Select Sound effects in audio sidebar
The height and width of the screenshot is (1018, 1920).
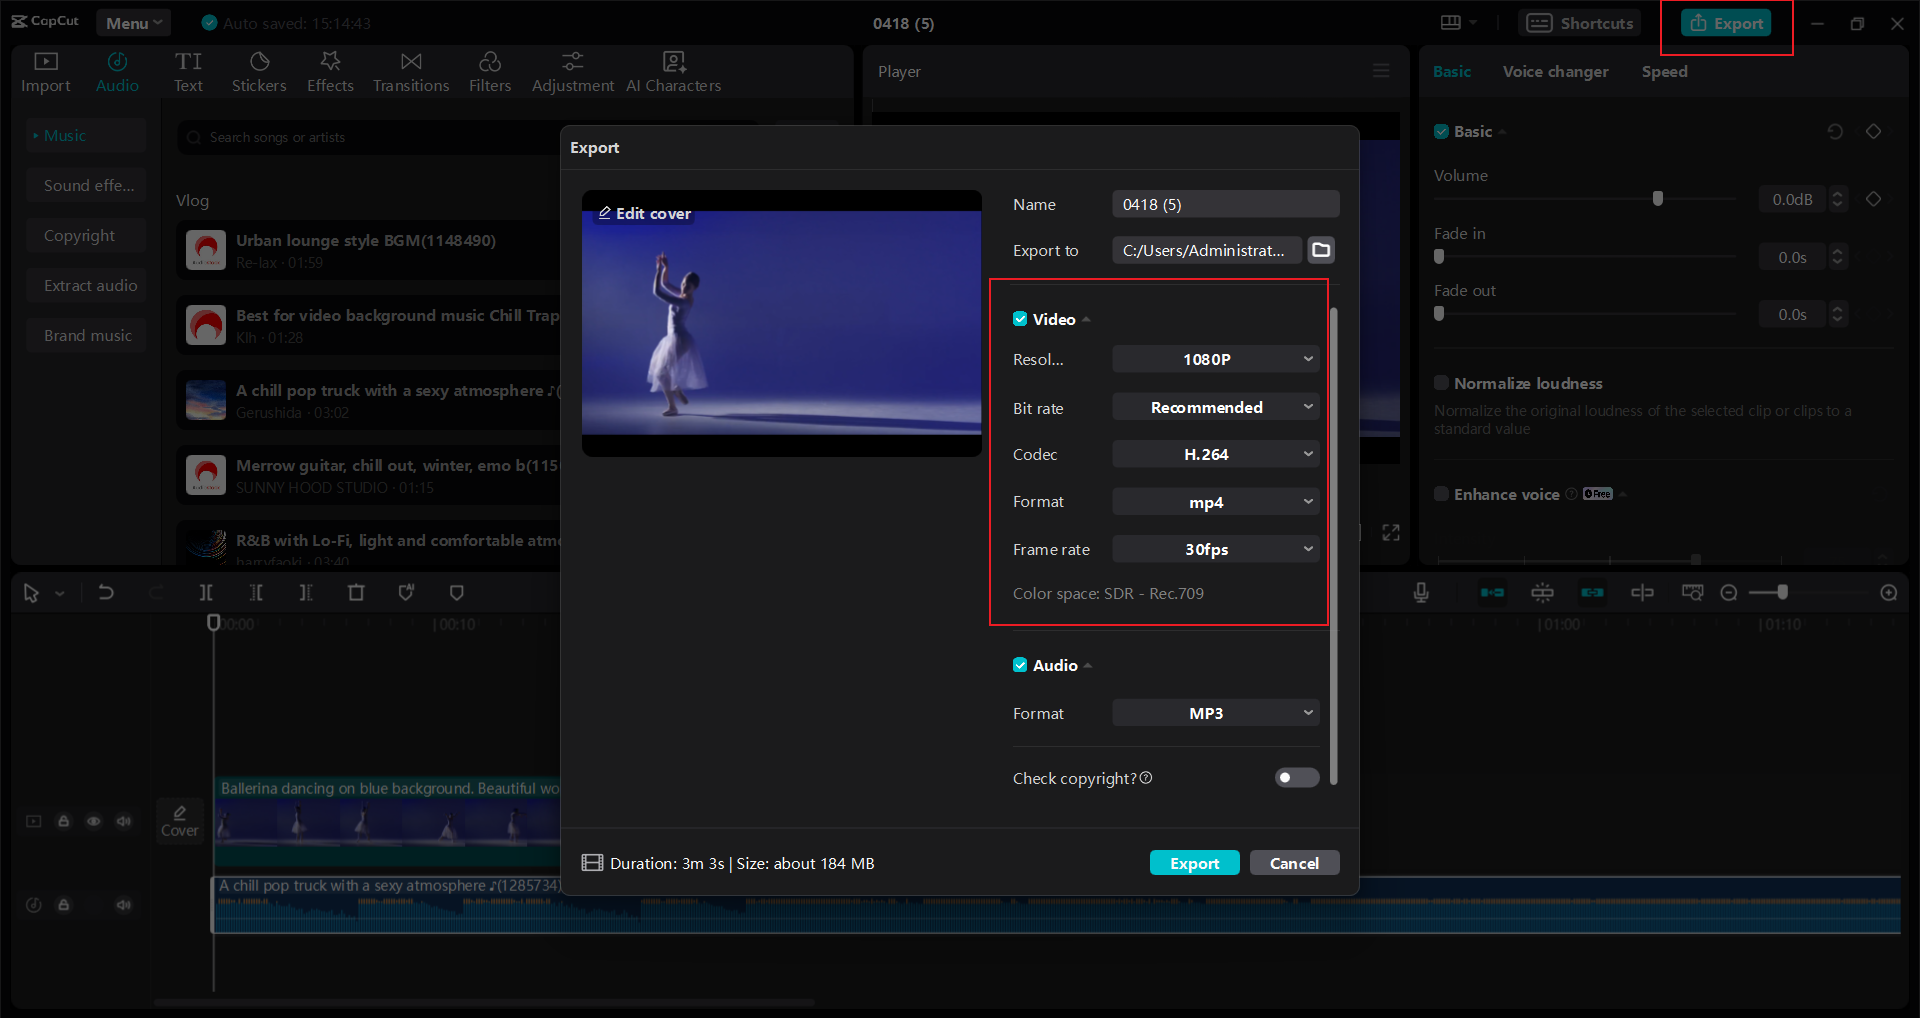pyautogui.click(x=87, y=185)
